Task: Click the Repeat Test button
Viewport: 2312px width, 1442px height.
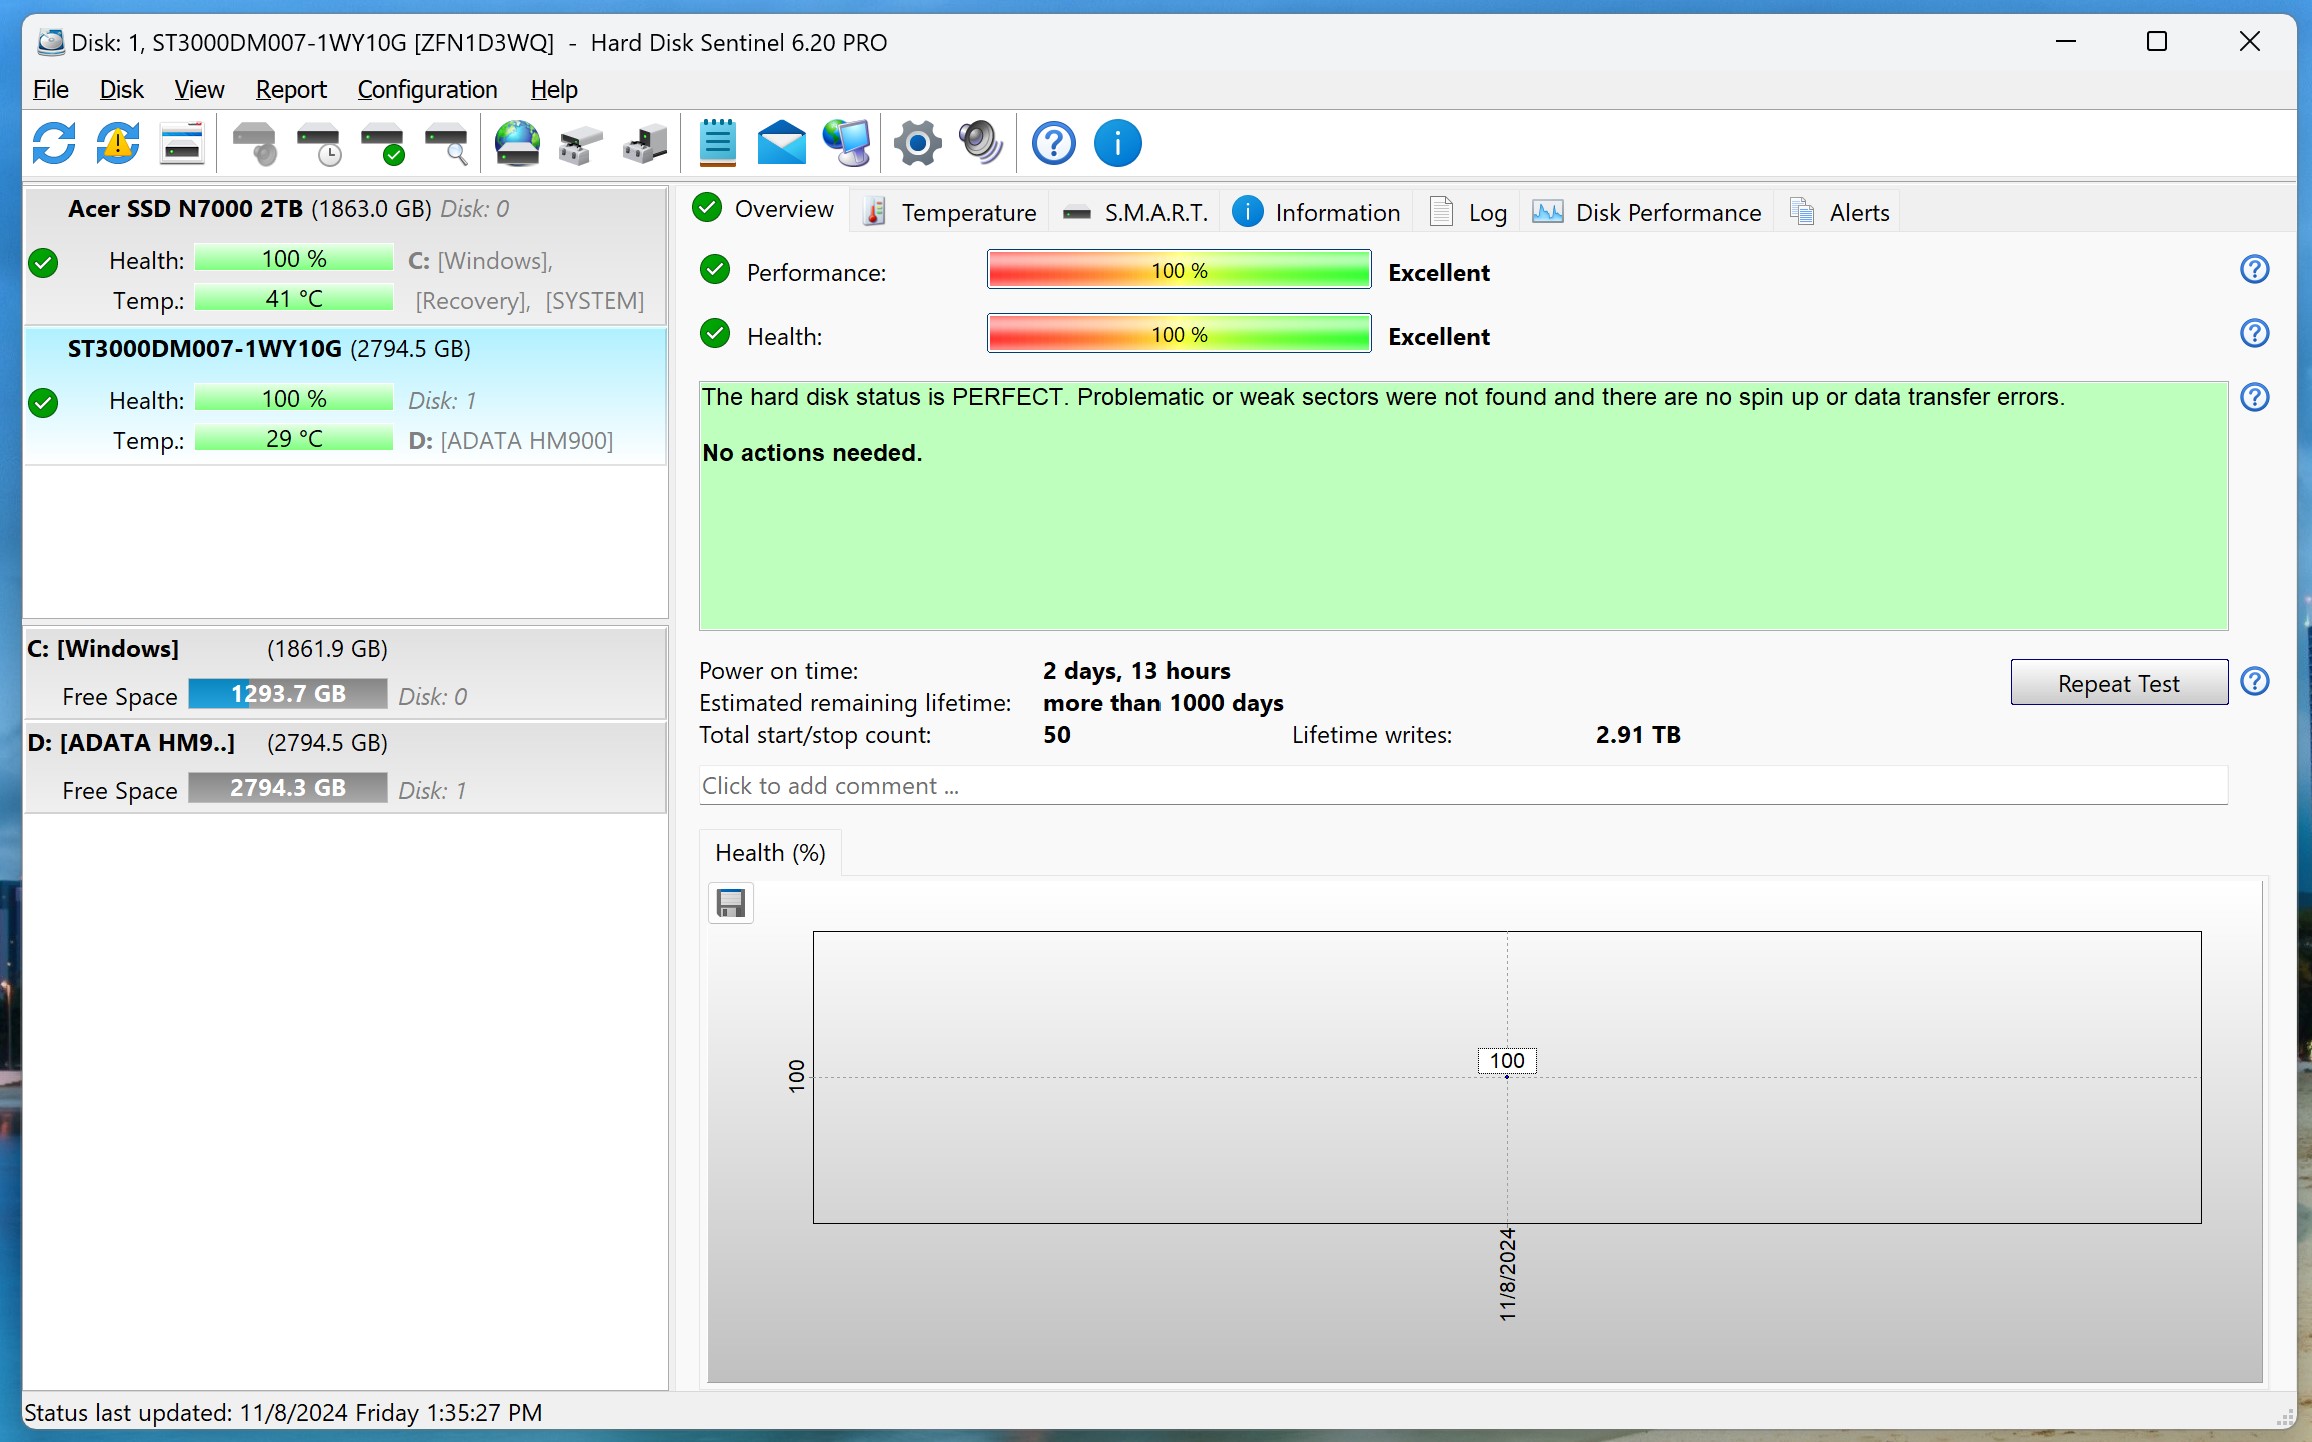Action: tap(2119, 683)
